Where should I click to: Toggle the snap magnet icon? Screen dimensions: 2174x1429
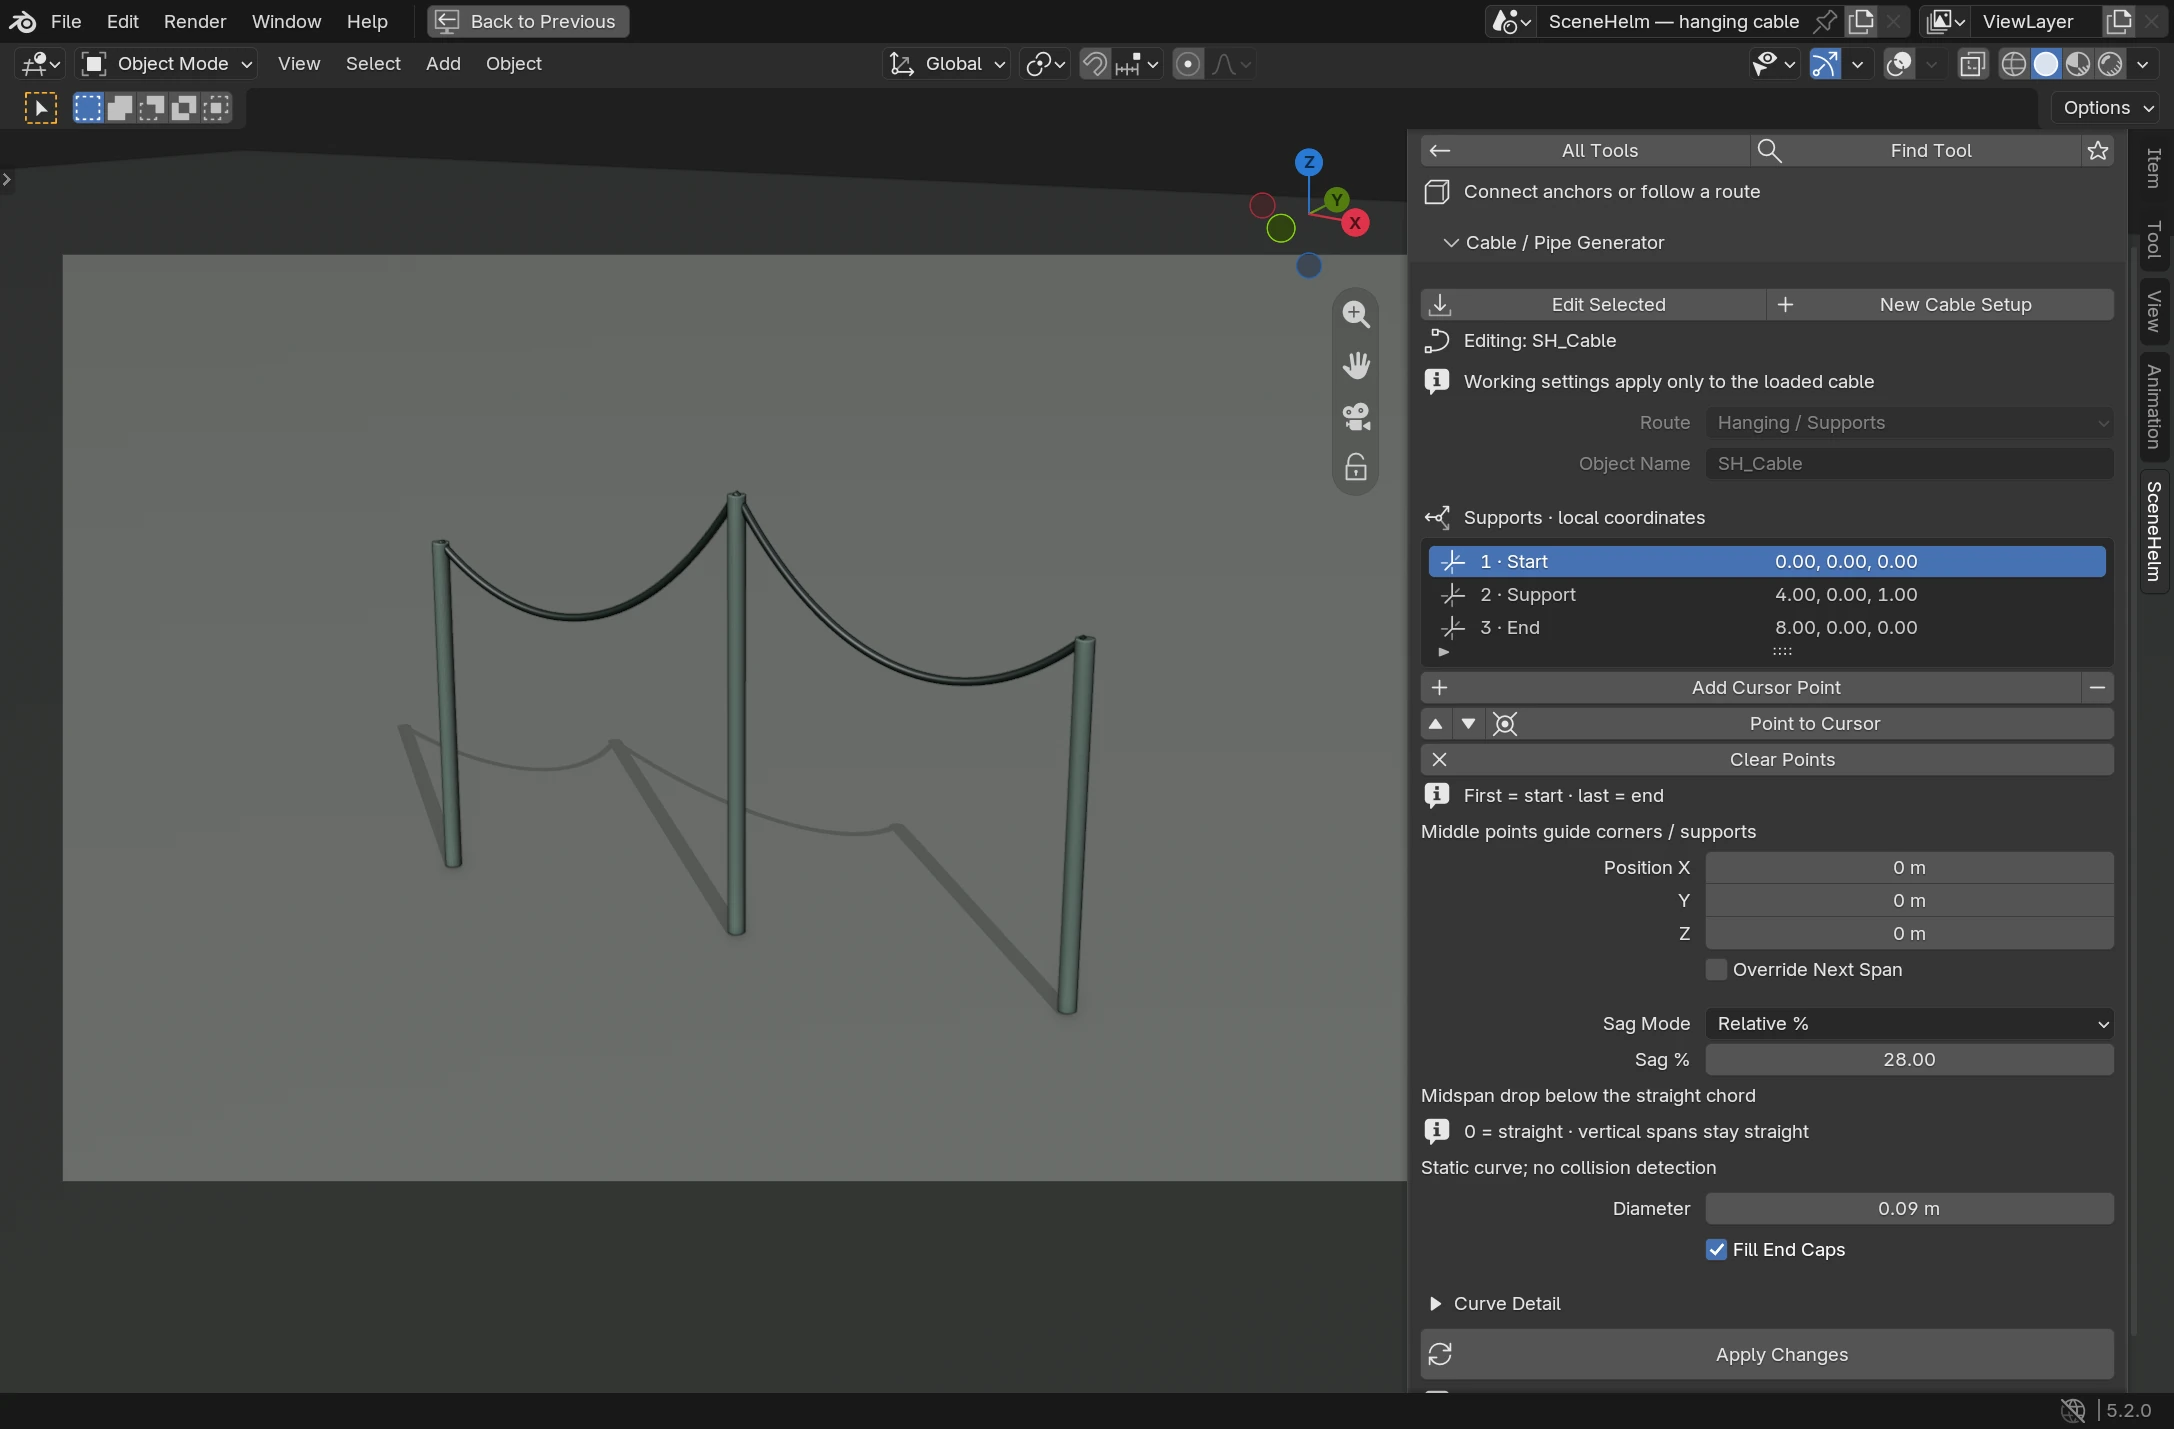[1095, 64]
